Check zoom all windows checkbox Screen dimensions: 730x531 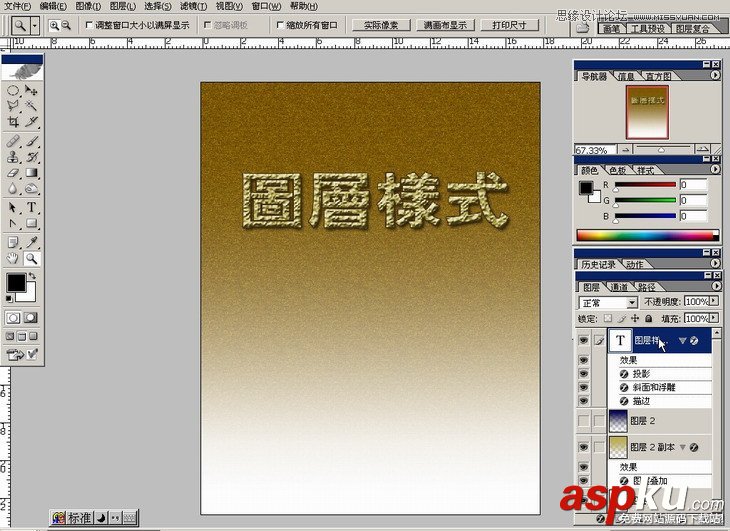pyautogui.click(x=280, y=25)
